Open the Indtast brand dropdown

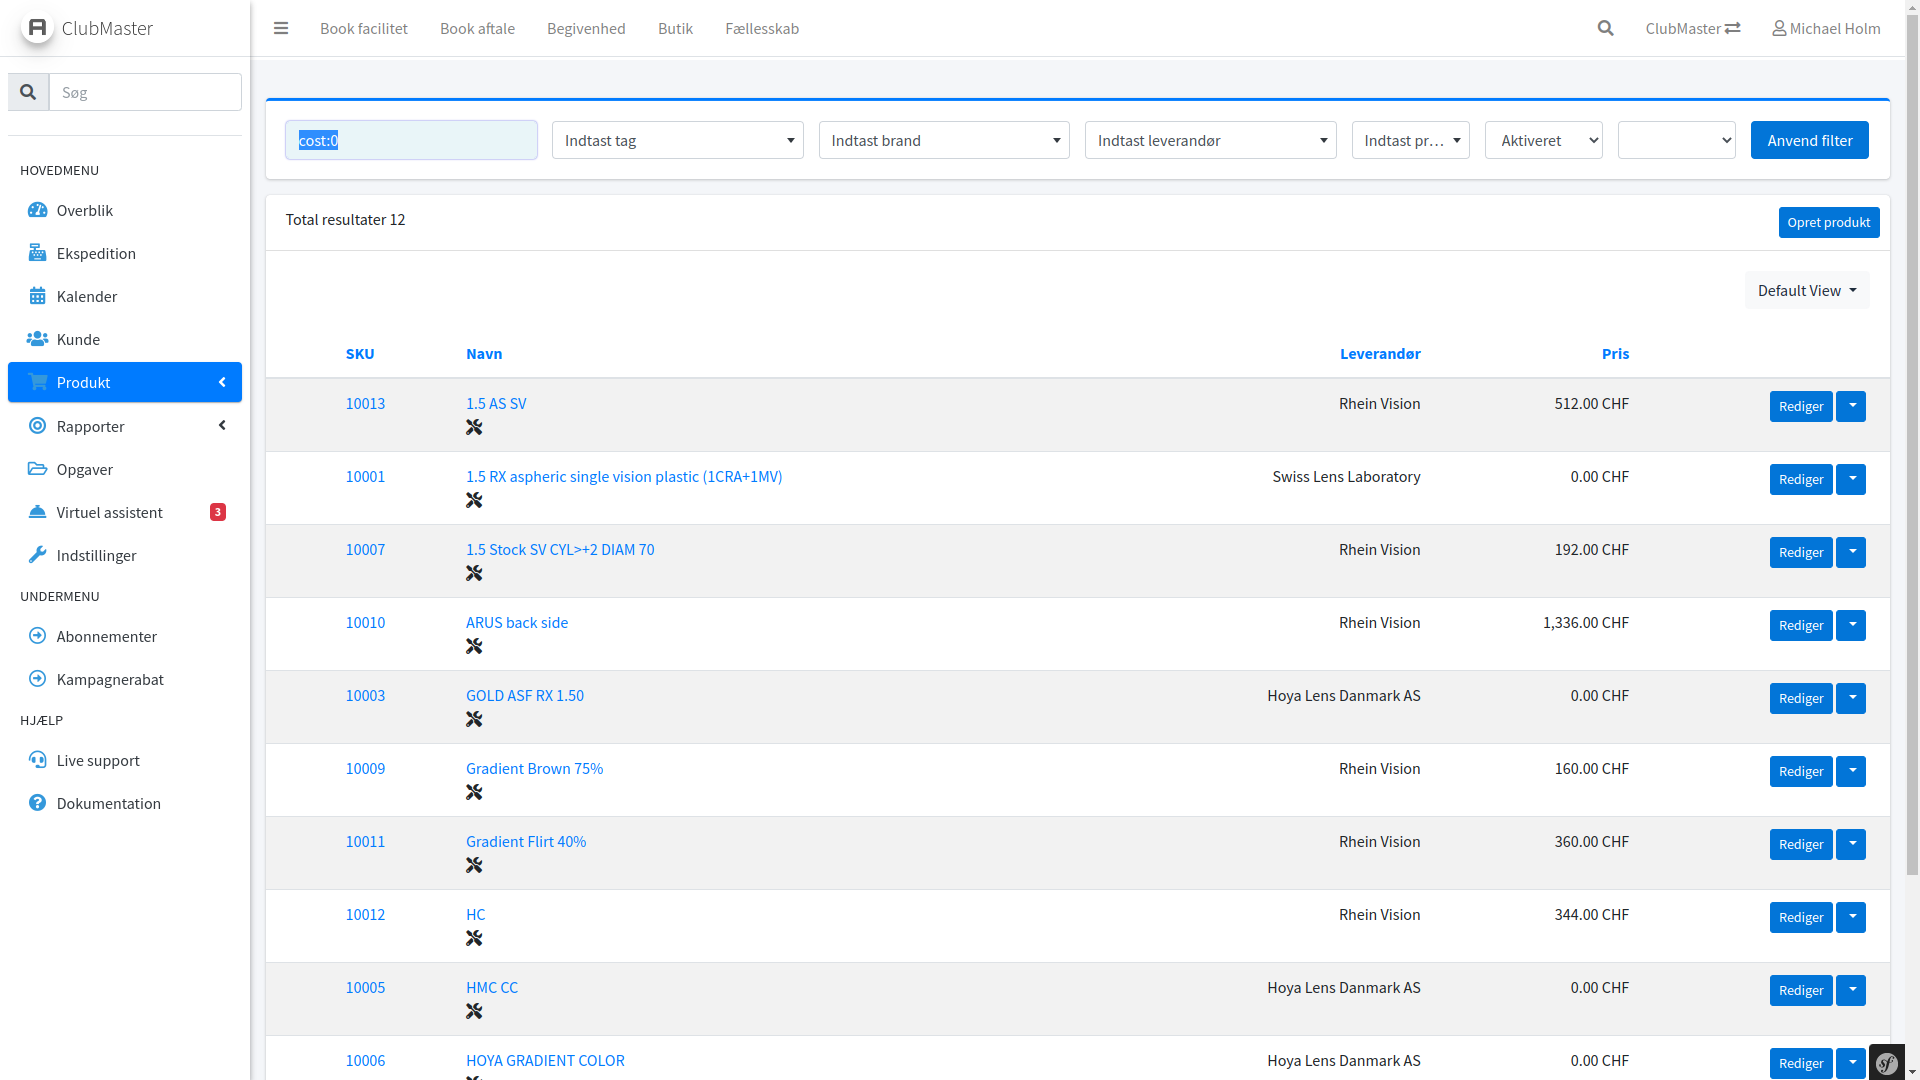[x=943, y=140]
